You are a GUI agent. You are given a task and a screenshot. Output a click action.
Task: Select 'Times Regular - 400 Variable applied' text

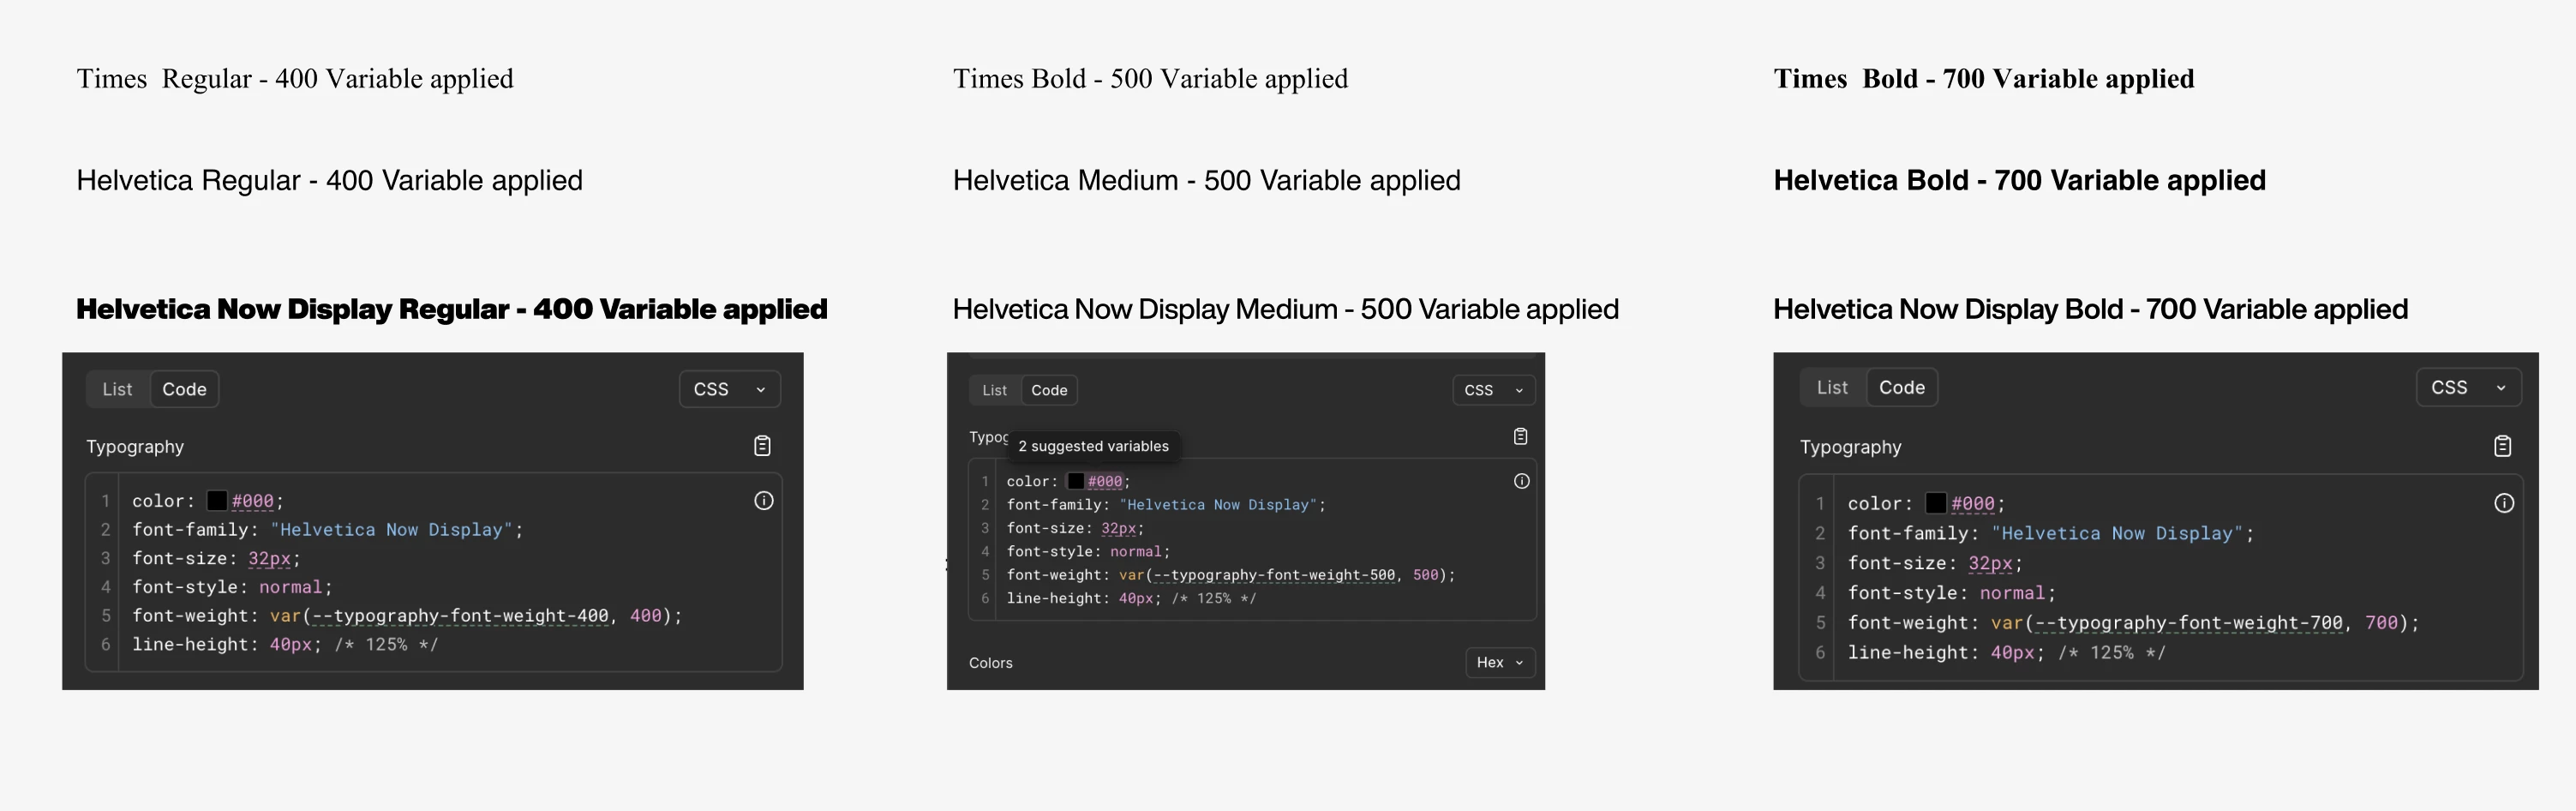[295, 79]
